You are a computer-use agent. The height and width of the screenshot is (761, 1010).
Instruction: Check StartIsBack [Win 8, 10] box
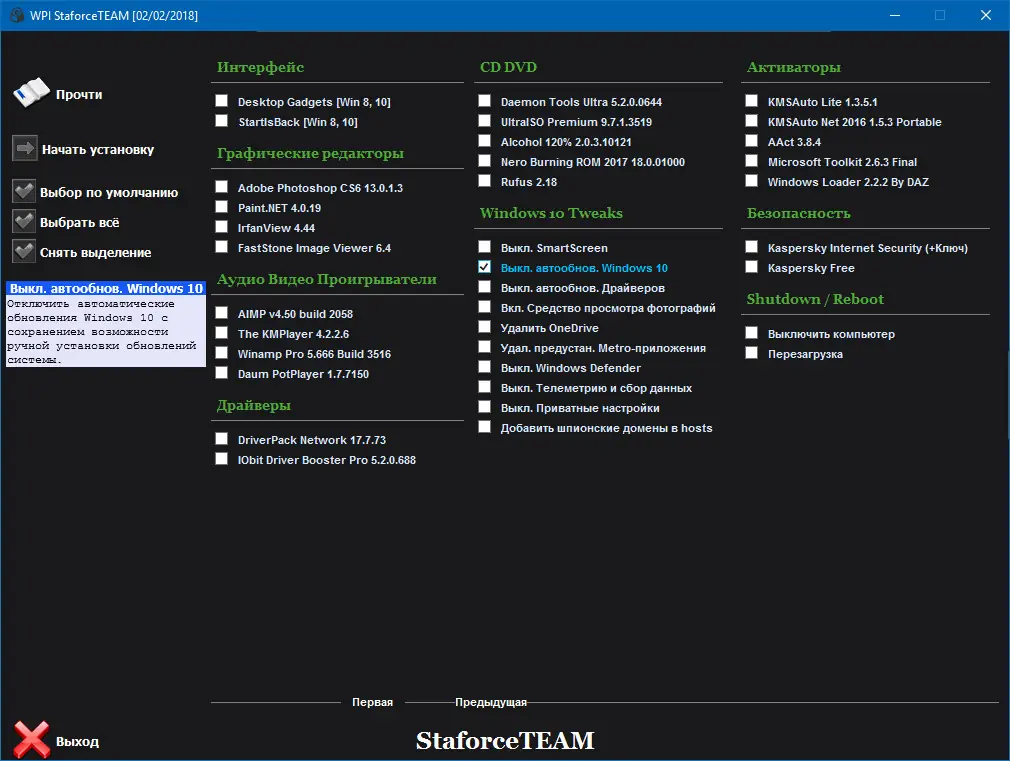point(222,120)
